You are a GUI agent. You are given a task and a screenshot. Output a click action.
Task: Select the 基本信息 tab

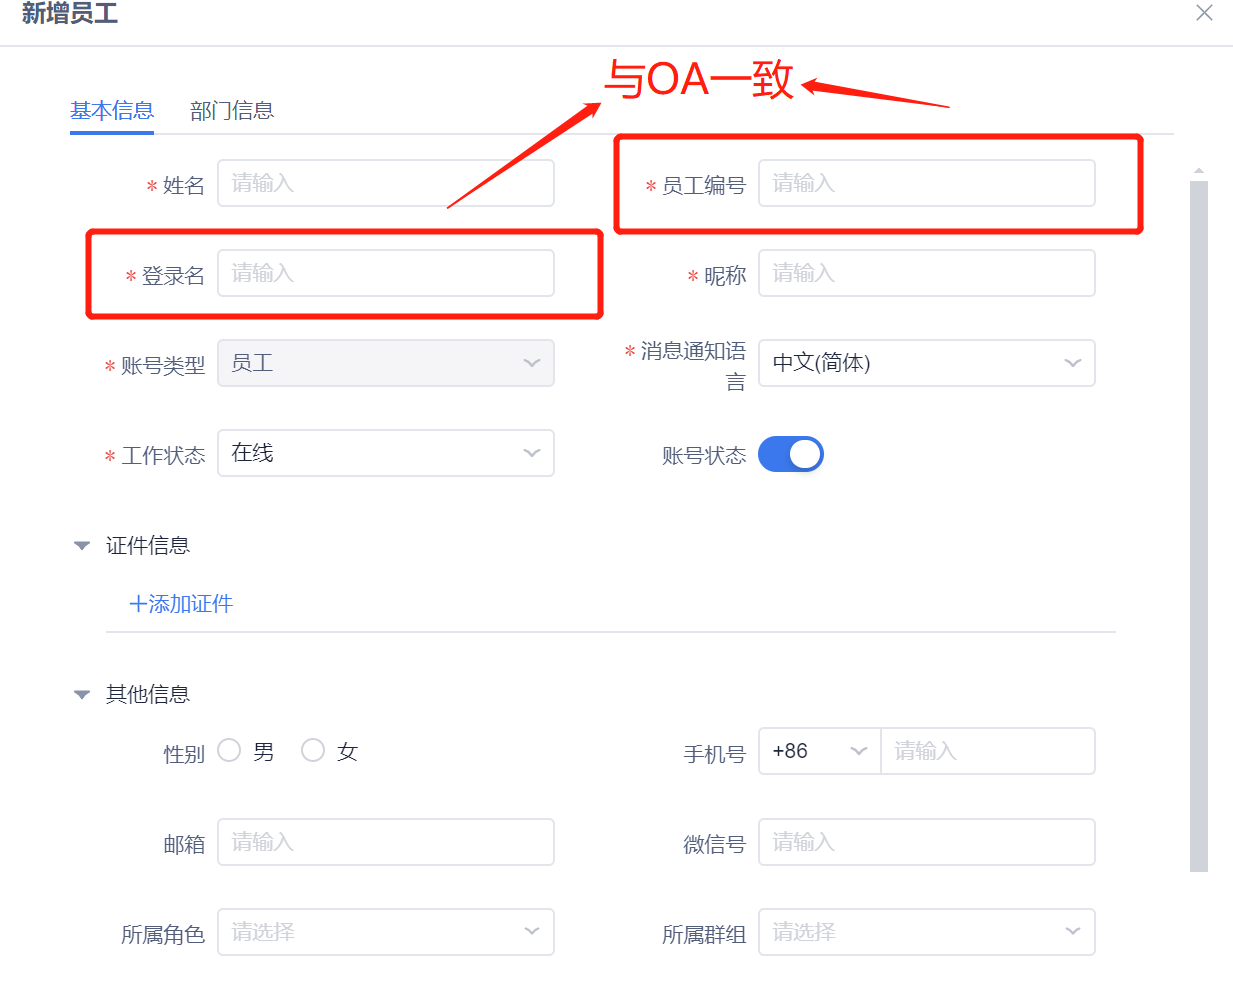click(x=112, y=111)
